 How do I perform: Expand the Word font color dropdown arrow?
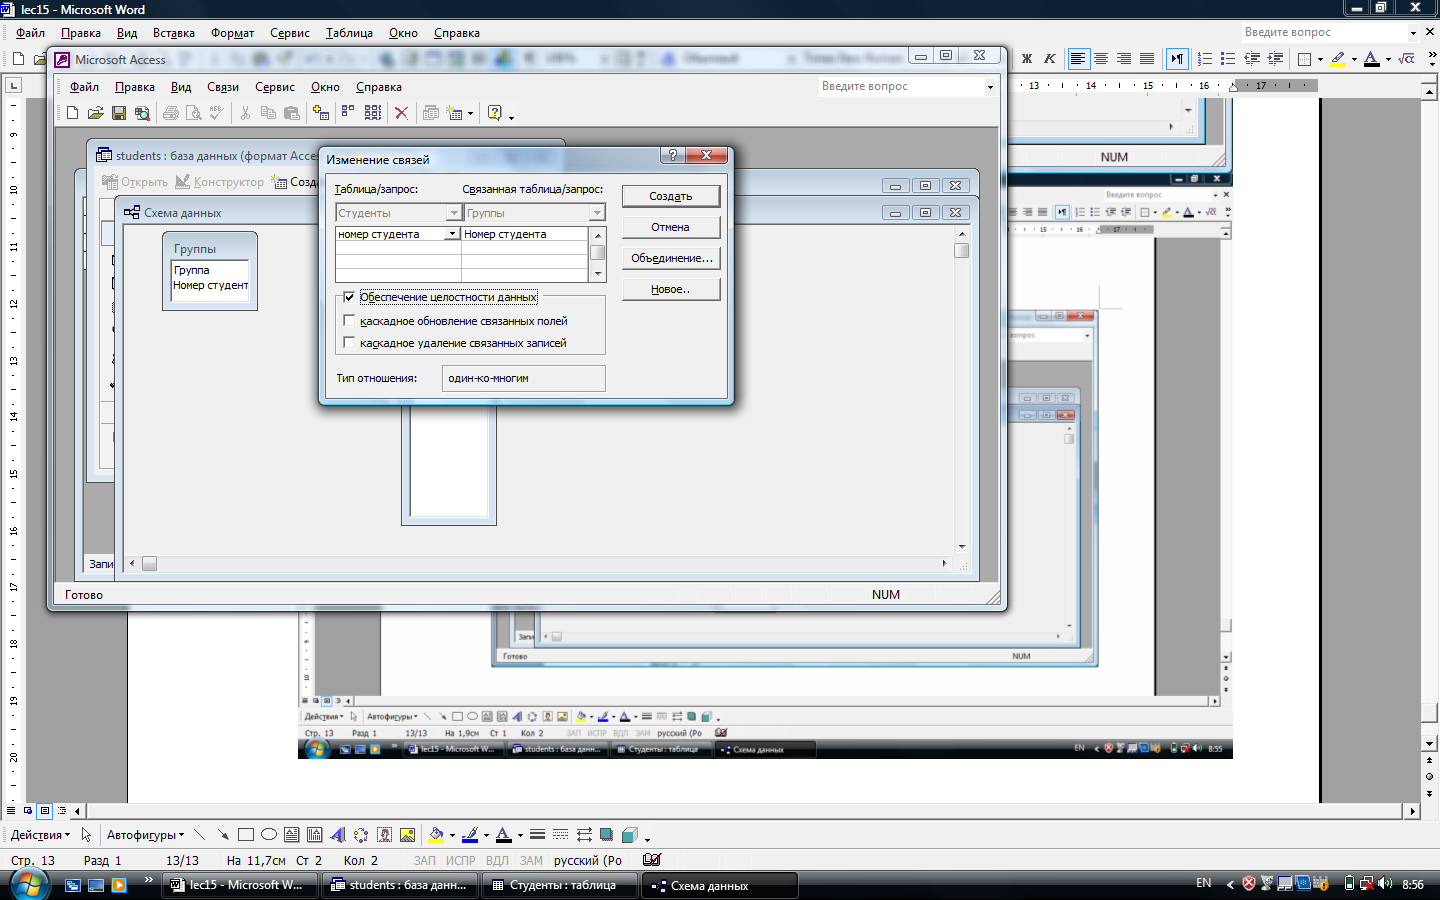pos(1388,60)
